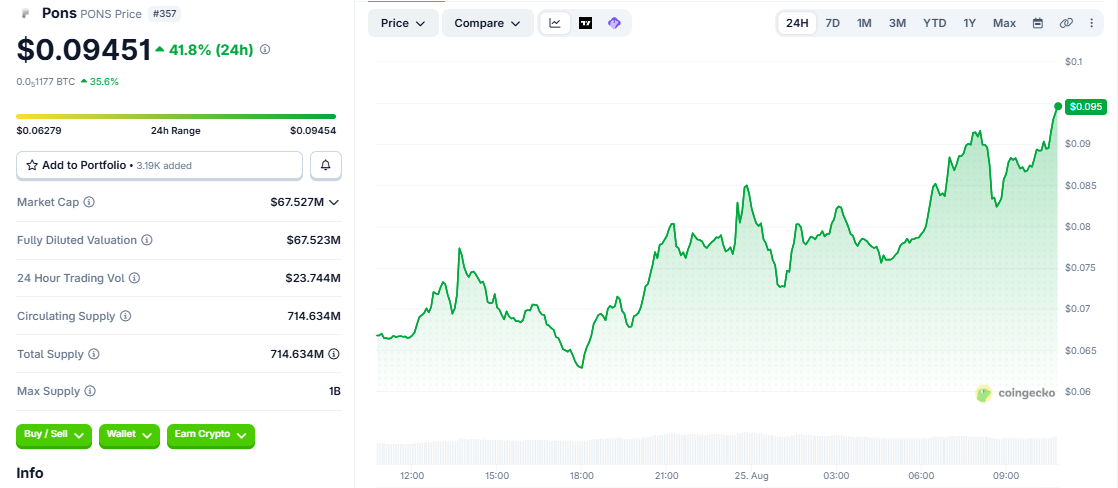Click the $67.523M valuation value
The image size is (1118, 488).
click(x=314, y=240)
